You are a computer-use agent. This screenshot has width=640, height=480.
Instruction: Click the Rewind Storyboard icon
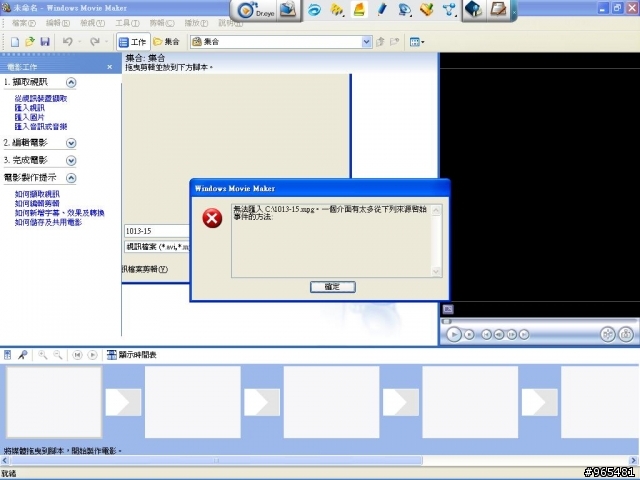click(77, 355)
